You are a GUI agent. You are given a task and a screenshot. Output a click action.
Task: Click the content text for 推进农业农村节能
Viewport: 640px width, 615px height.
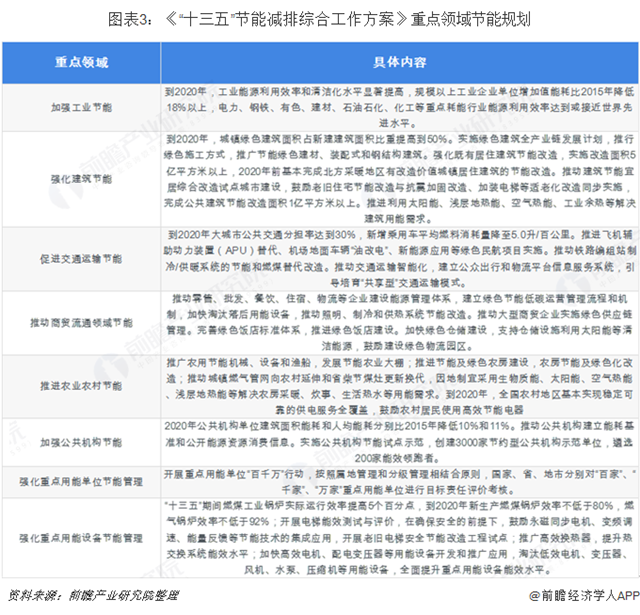pos(397,381)
